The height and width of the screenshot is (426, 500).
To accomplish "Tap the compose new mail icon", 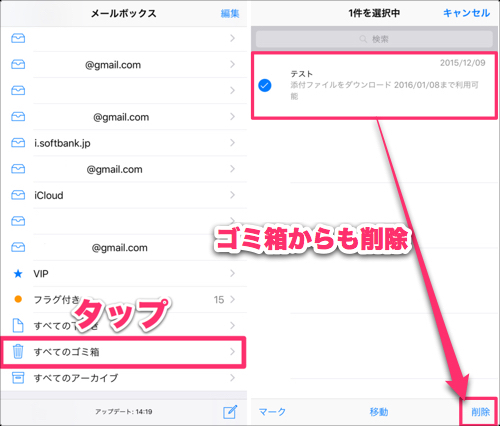I will point(230,412).
